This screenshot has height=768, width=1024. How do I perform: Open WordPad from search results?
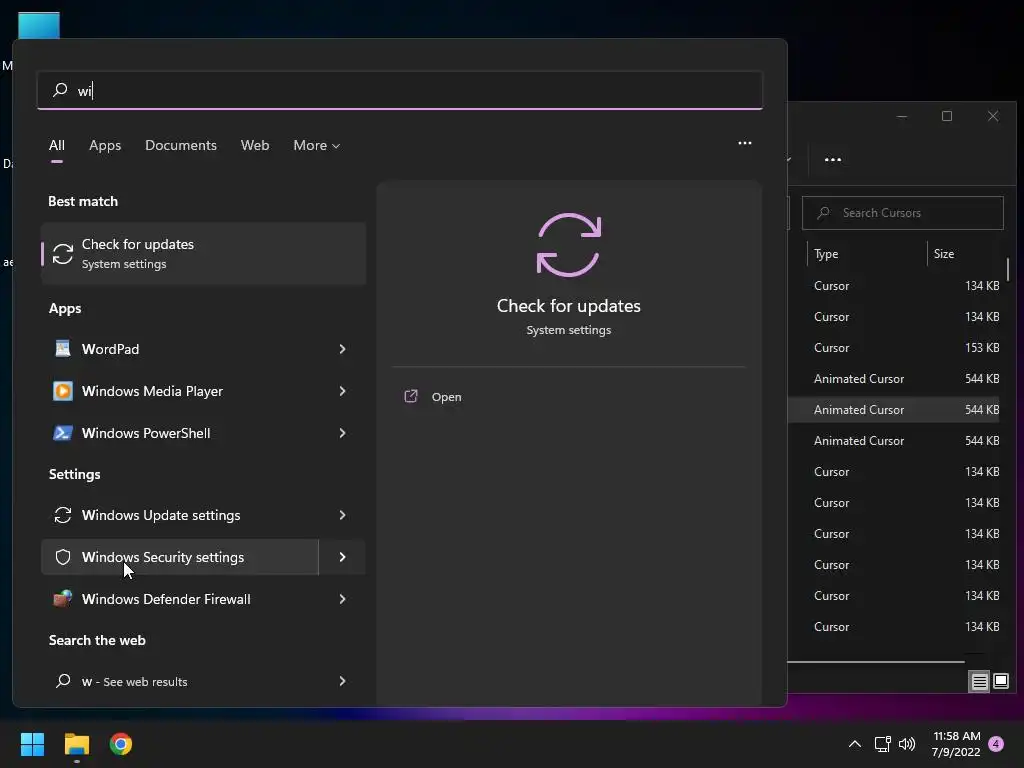180,349
